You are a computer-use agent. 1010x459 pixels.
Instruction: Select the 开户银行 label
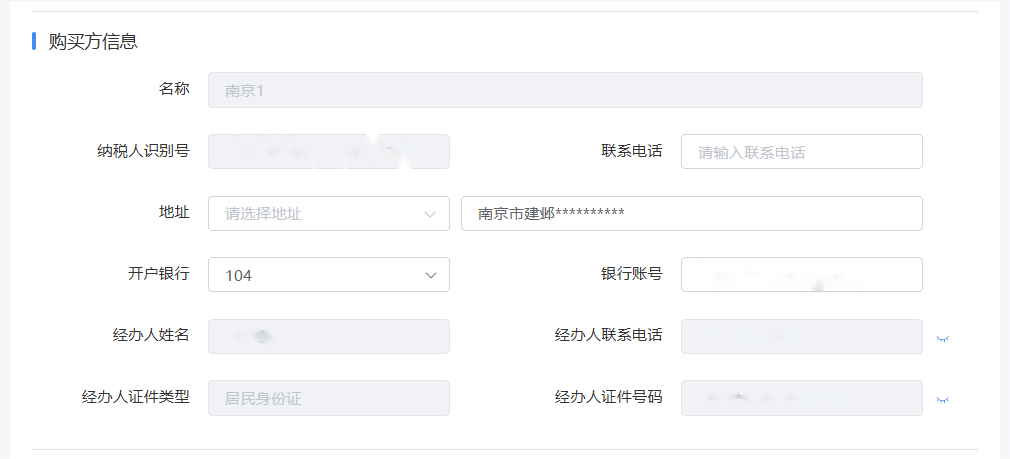click(x=151, y=274)
